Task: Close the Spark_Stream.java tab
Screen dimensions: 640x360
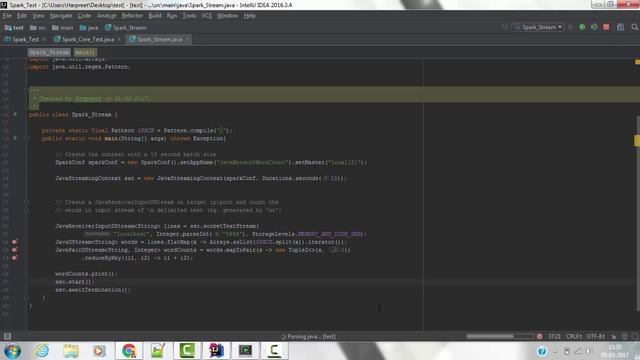Action: click(187, 39)
